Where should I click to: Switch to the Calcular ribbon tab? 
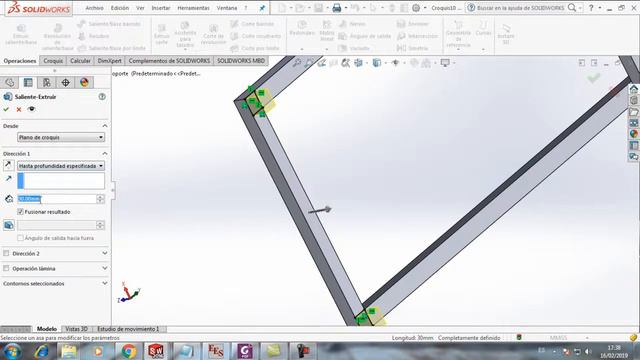(80, 61)
